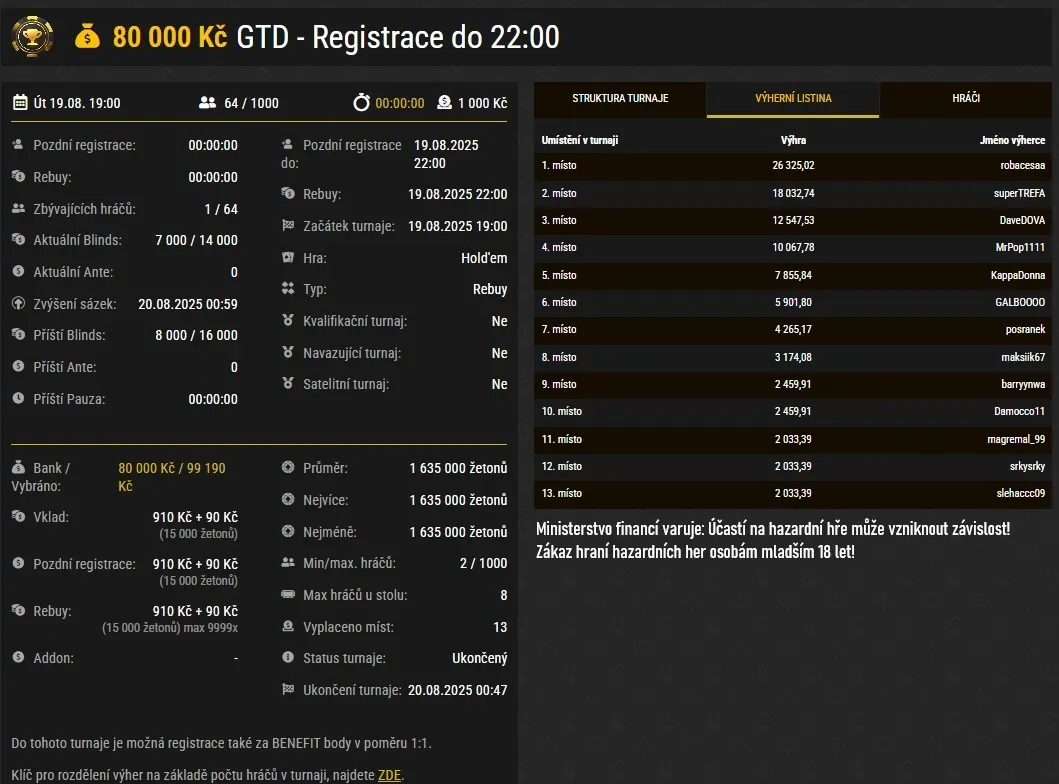Screen dimensions: 1059x784
Task: Click the flag icon beside Začátek turnaje
Action: (x=288, y=226)
